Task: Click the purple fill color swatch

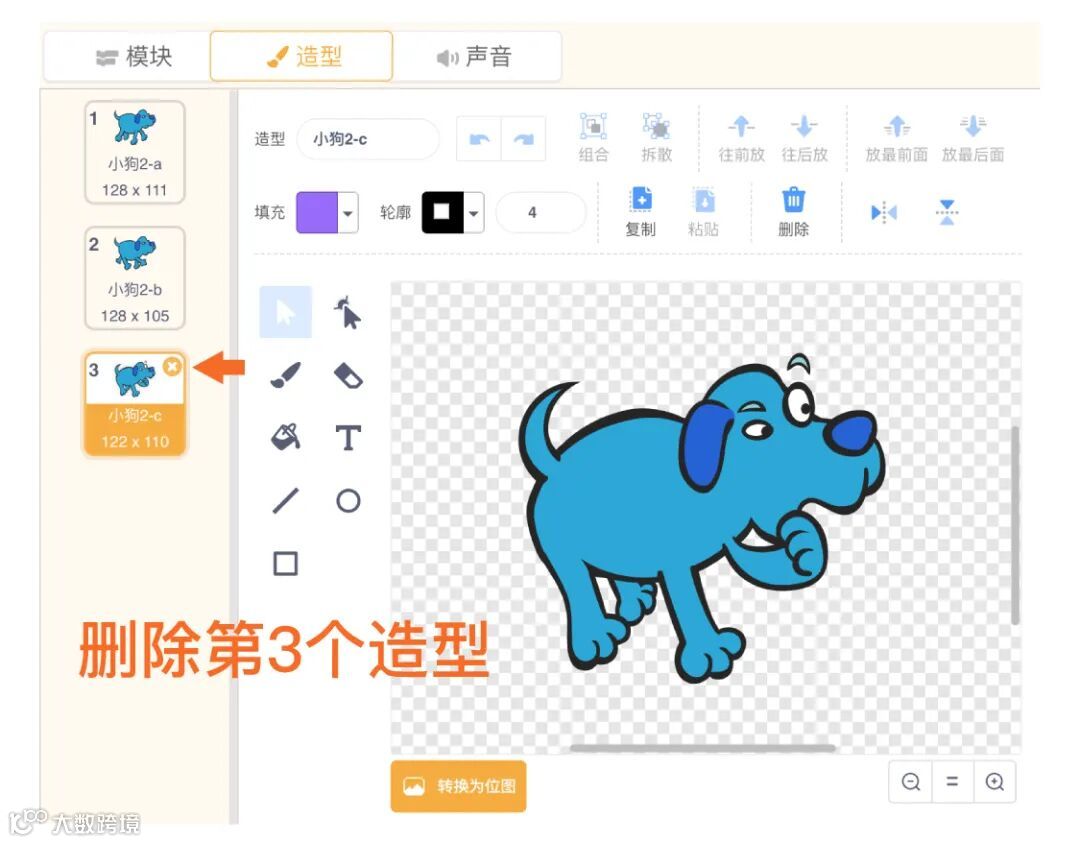Action: (317, 213)
